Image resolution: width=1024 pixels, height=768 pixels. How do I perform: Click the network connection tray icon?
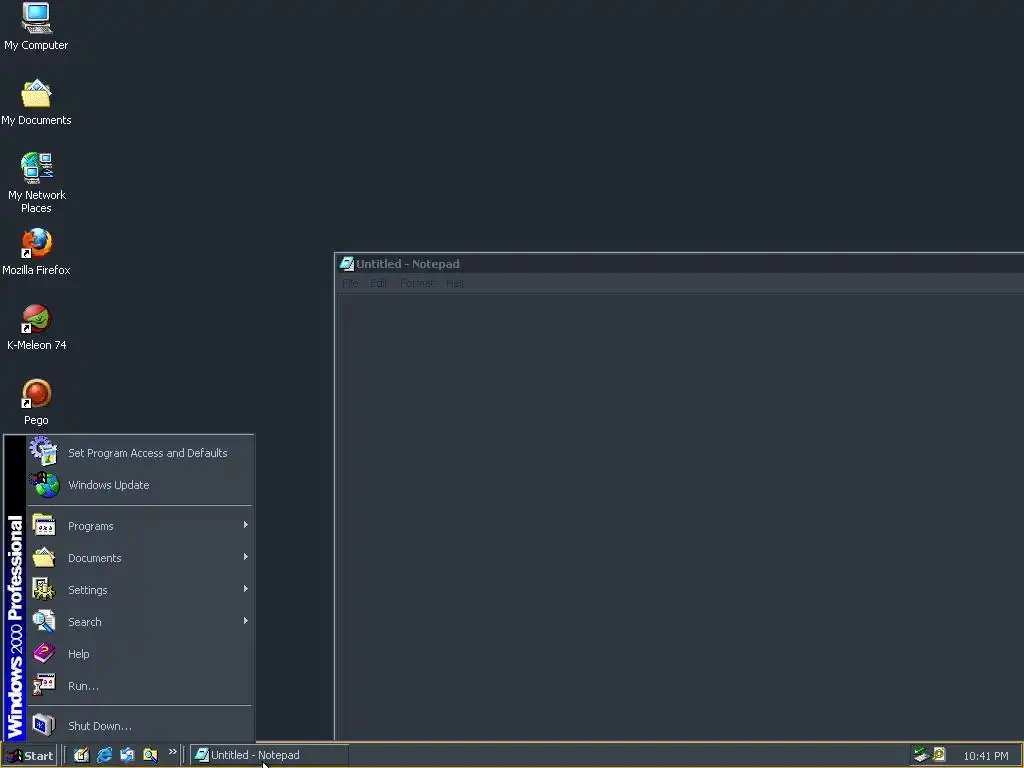(x=921, y=755)
